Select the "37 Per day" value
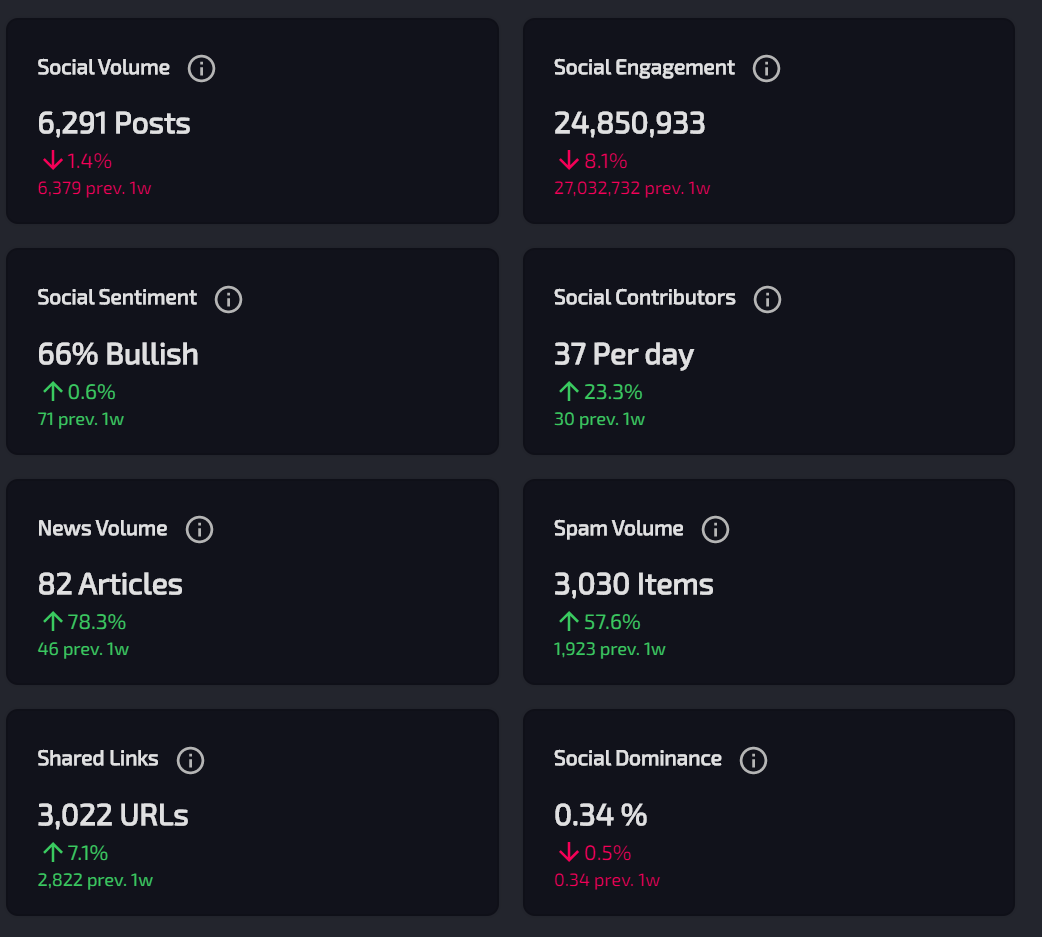 point(624,355)
